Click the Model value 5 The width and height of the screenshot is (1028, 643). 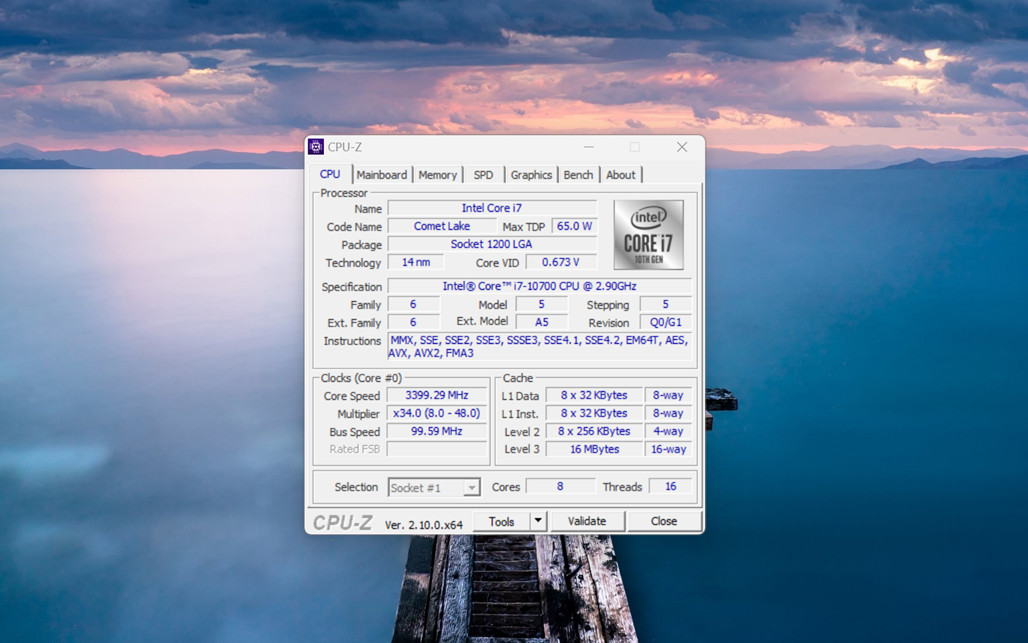[542, 304]
